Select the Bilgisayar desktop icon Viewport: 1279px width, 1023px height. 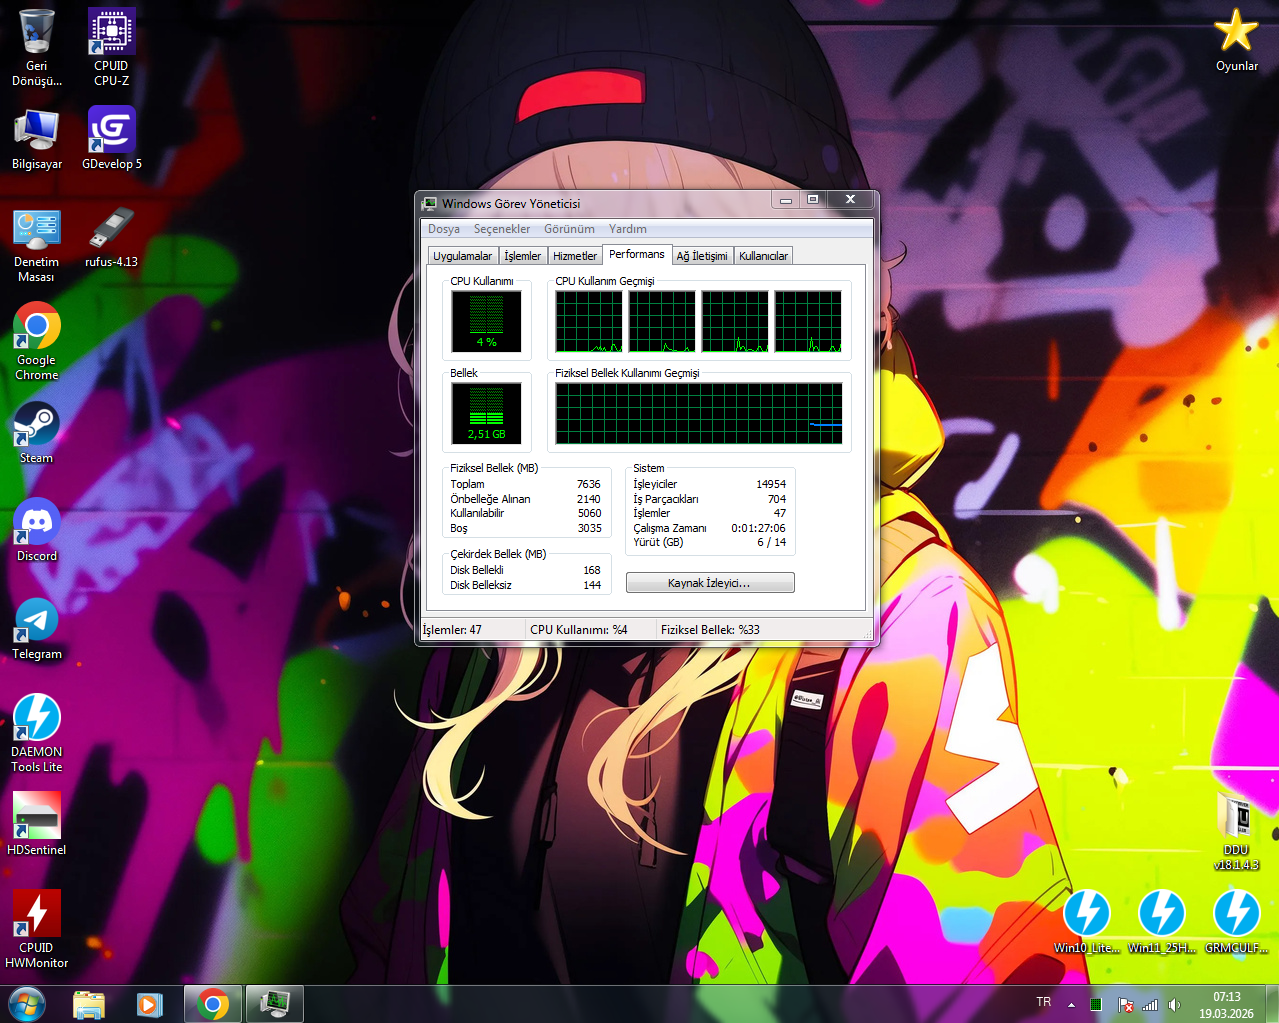pos(37,138)
